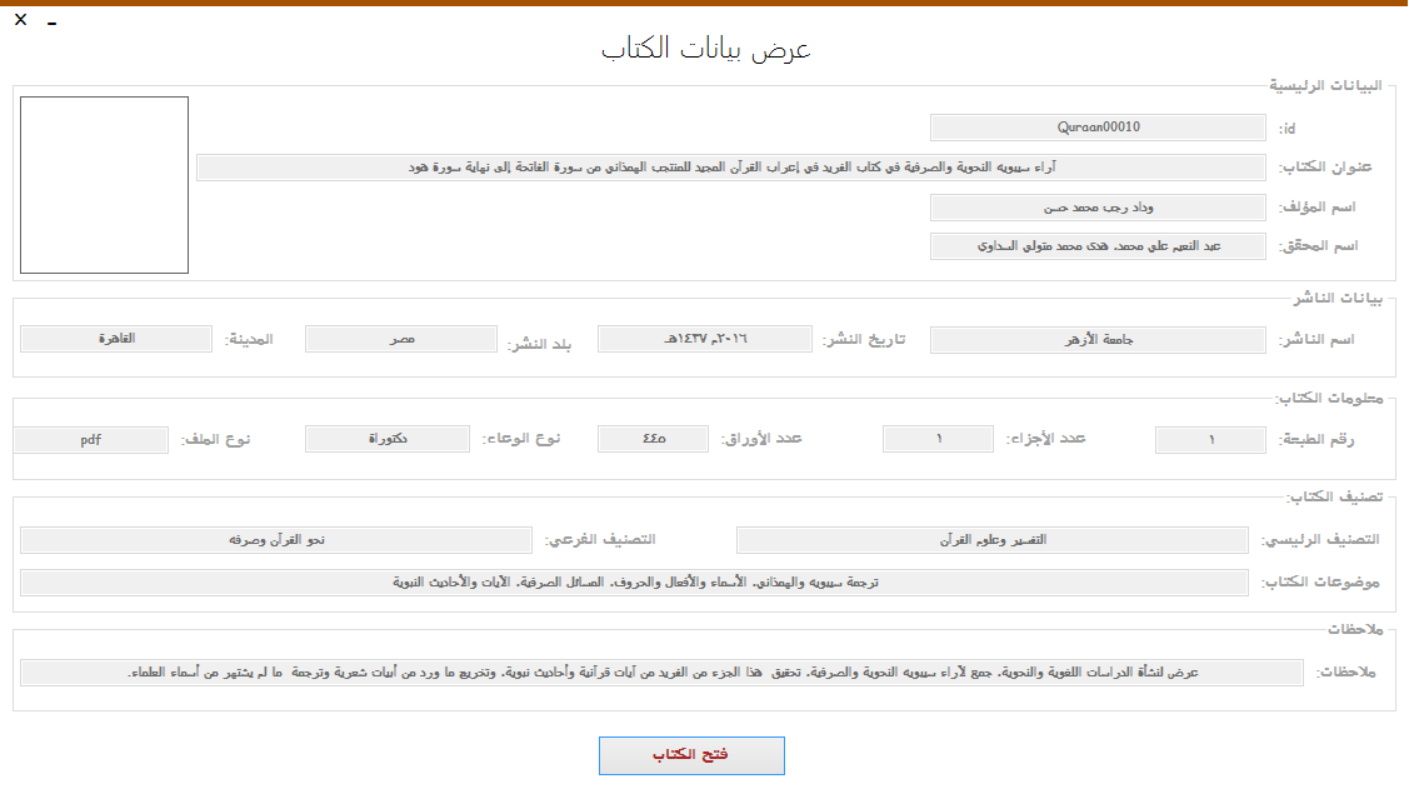Select the التصنيف الفرعي field نحو القرآن وصرفه

[x=277, y=539]
